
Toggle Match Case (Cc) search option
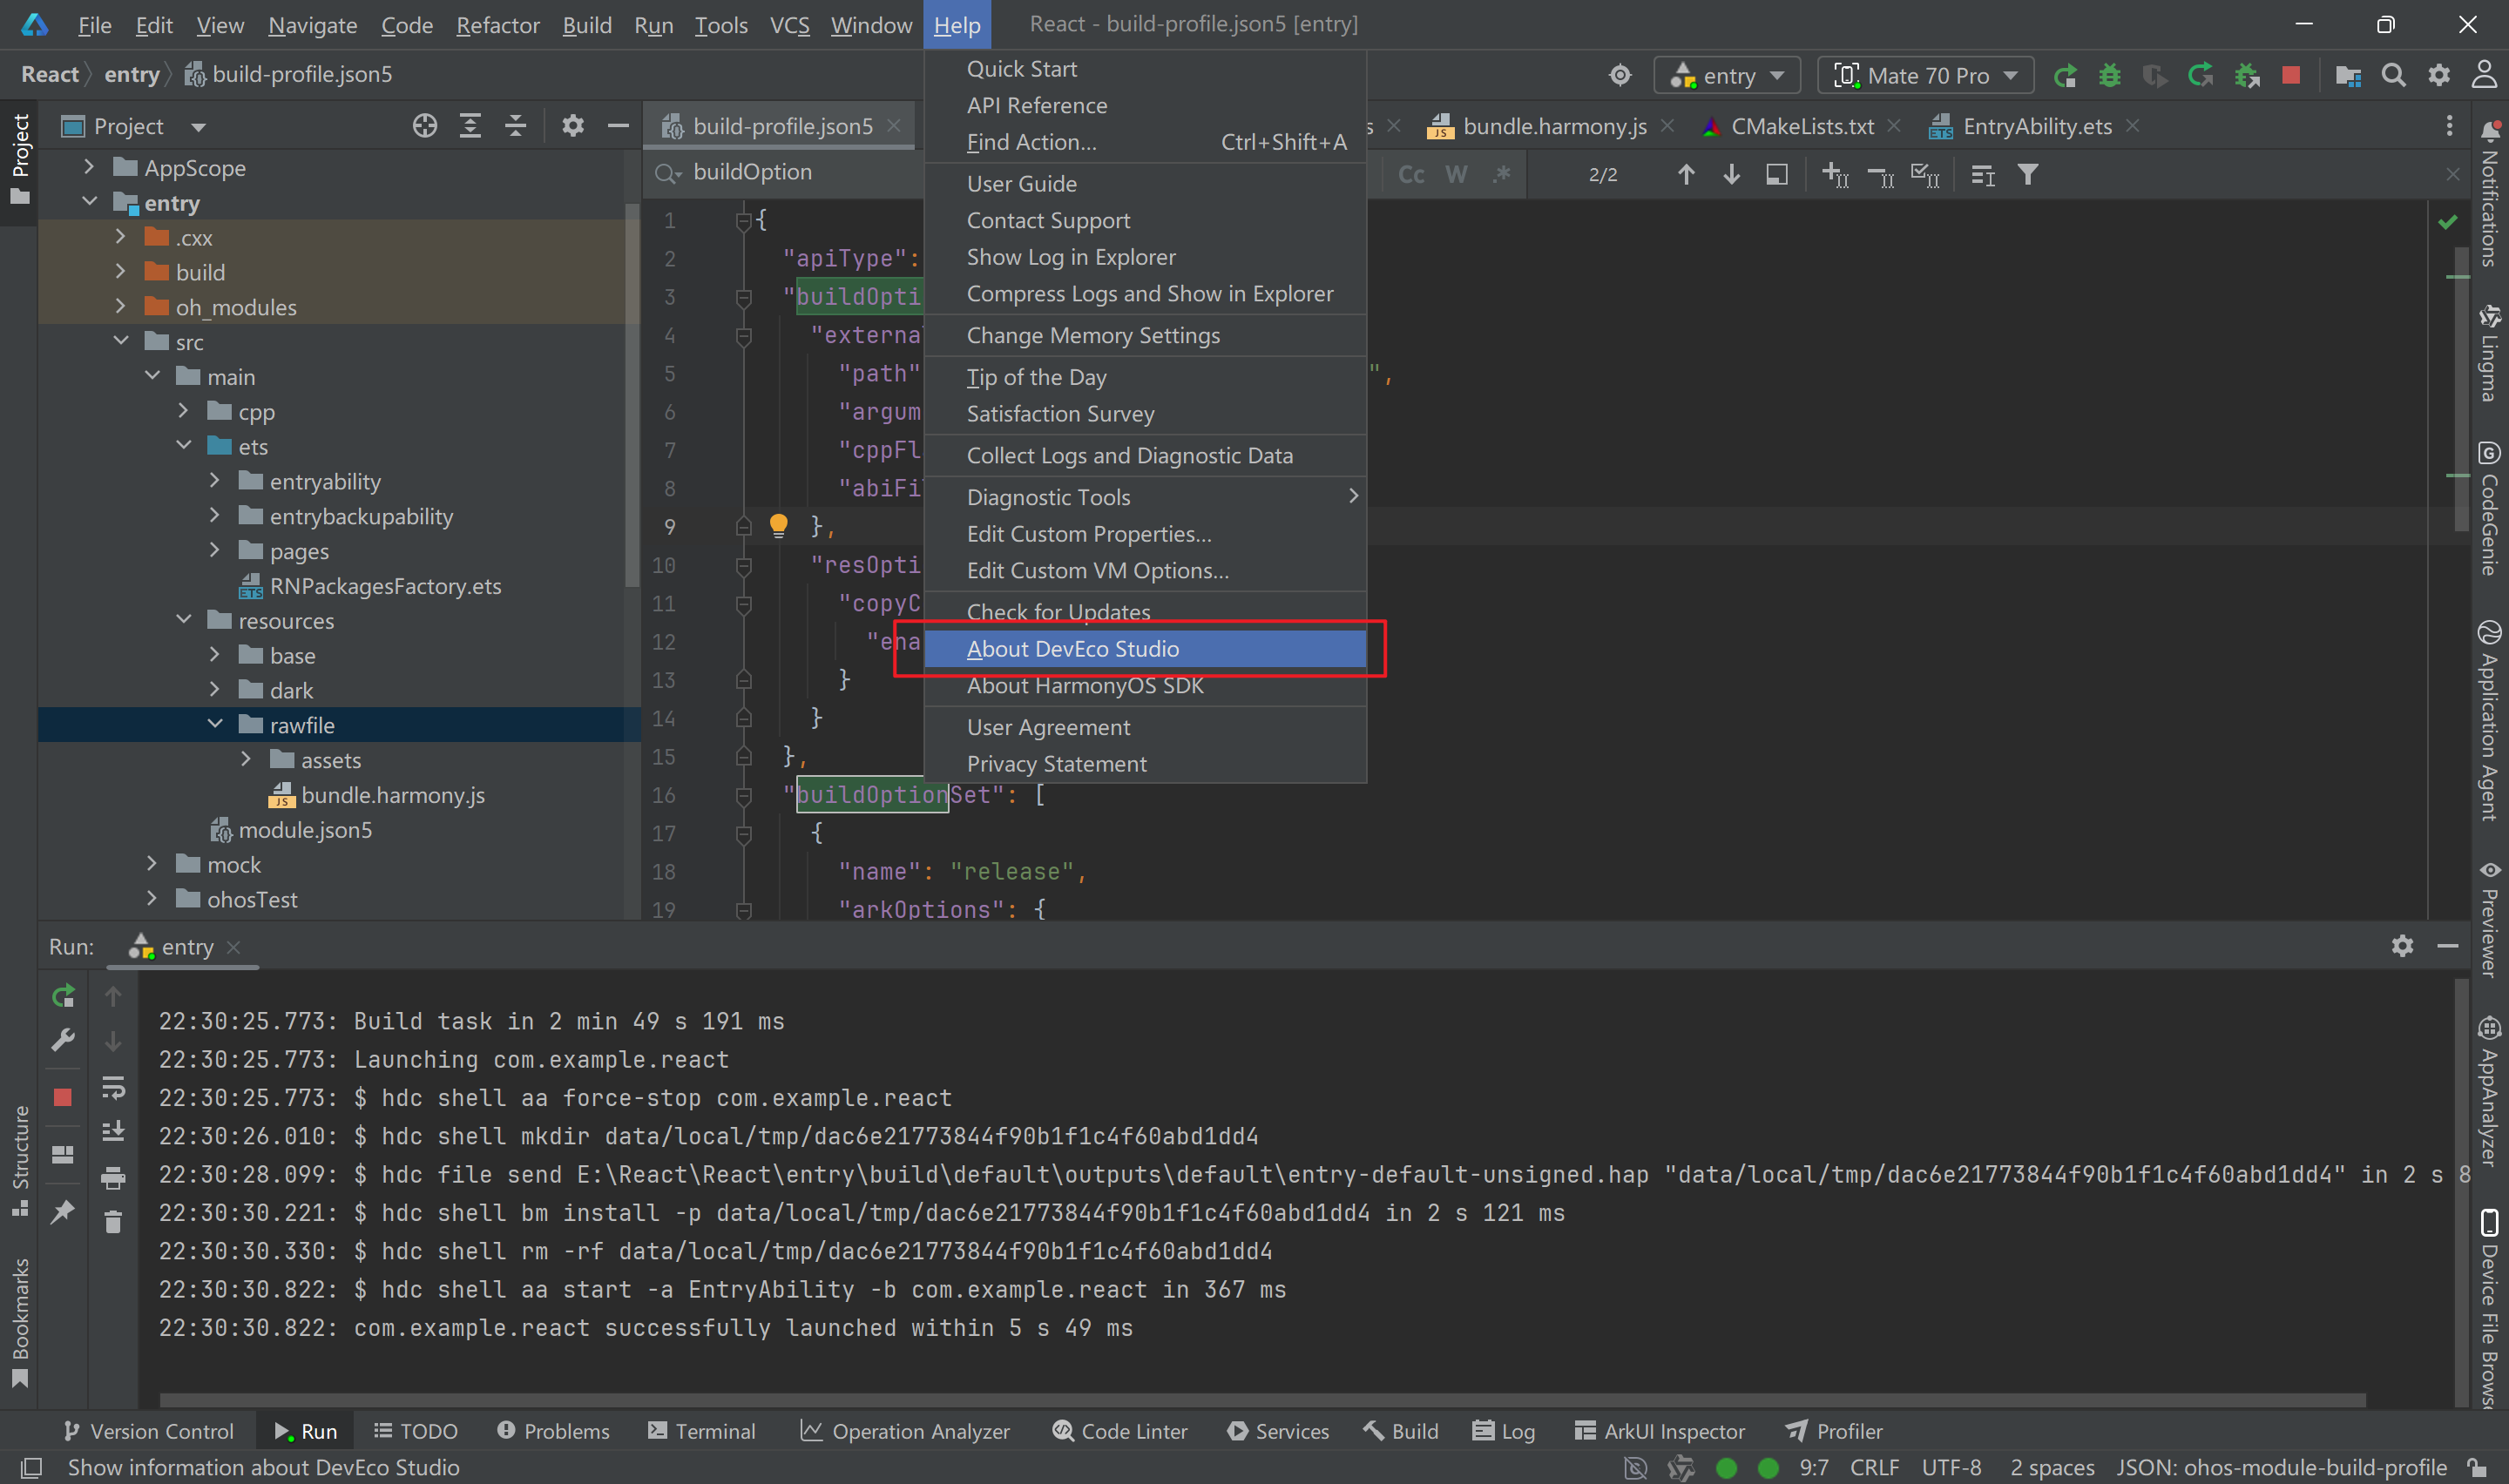coord(1410,175)
